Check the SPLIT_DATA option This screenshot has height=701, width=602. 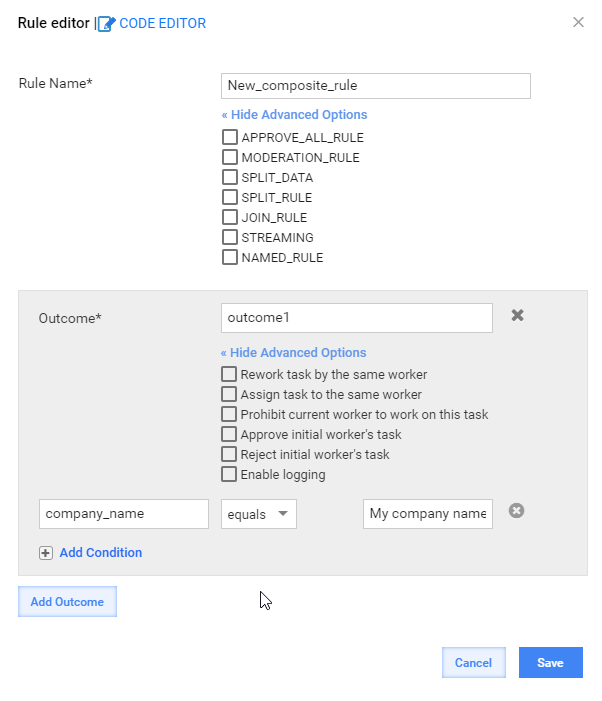pos(230,177)
